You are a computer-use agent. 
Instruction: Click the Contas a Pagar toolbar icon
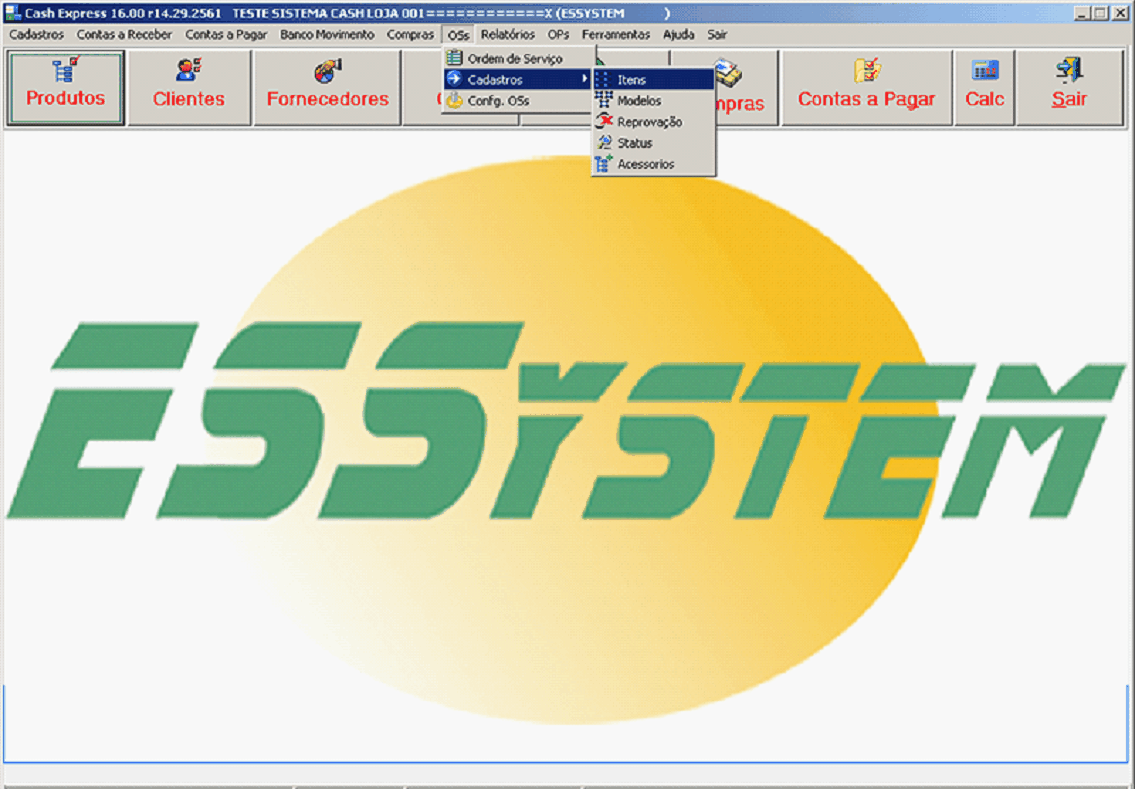click(866, 87)
